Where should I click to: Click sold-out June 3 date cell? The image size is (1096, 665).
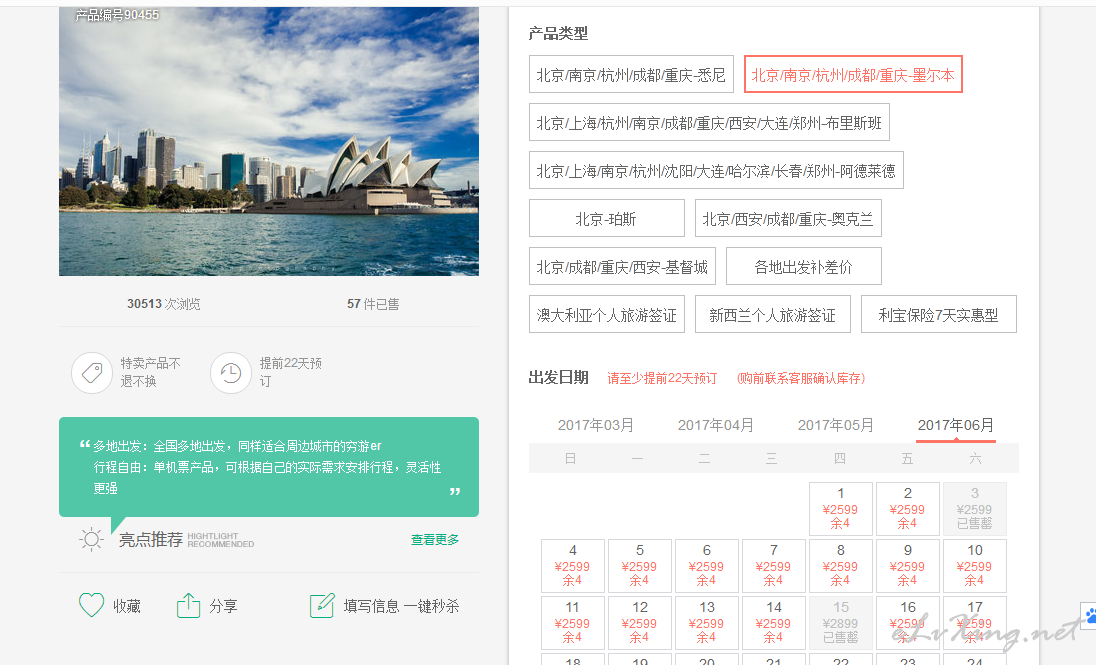point(974,508)
